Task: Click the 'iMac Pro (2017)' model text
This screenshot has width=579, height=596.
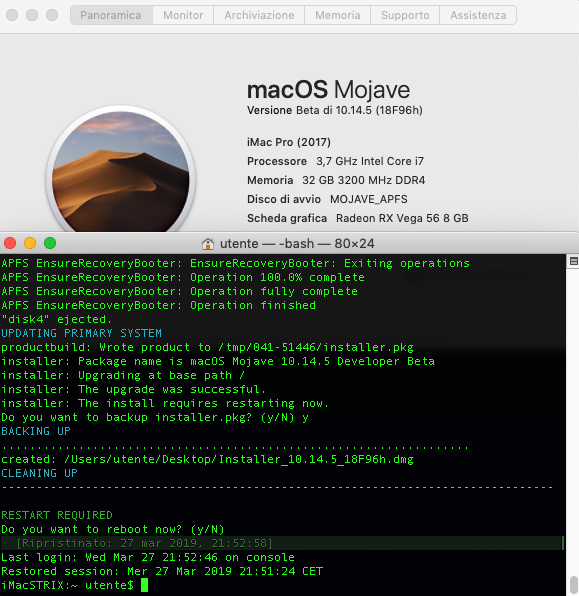Action: click(x=289, y=142)
